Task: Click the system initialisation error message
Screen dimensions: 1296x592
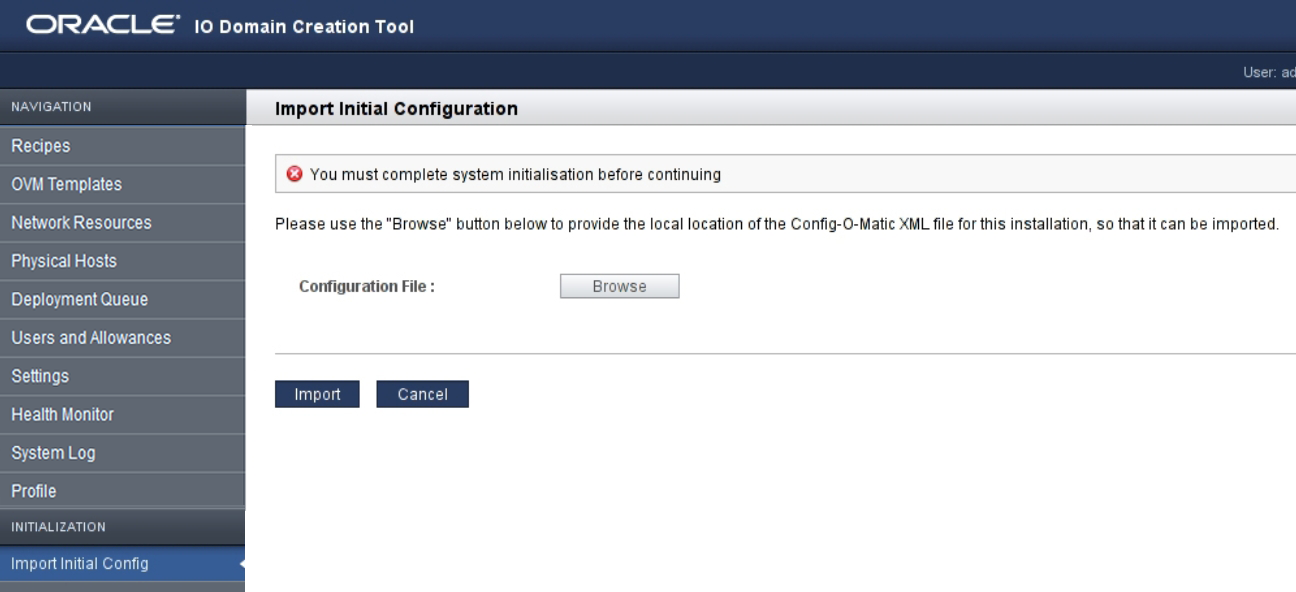Action: tap(515, 174)
